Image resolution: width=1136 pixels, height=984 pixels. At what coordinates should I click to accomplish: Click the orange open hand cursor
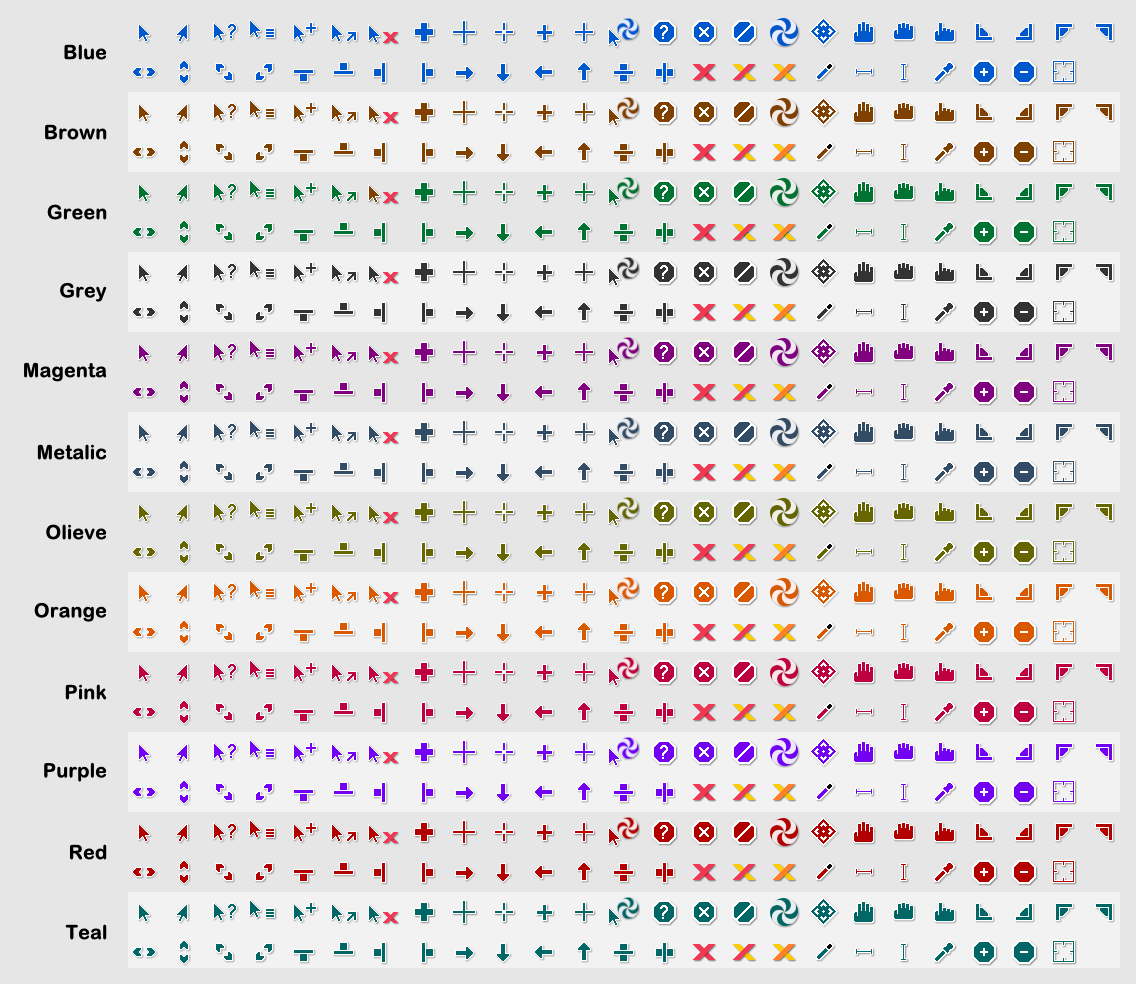pos(864,593)
